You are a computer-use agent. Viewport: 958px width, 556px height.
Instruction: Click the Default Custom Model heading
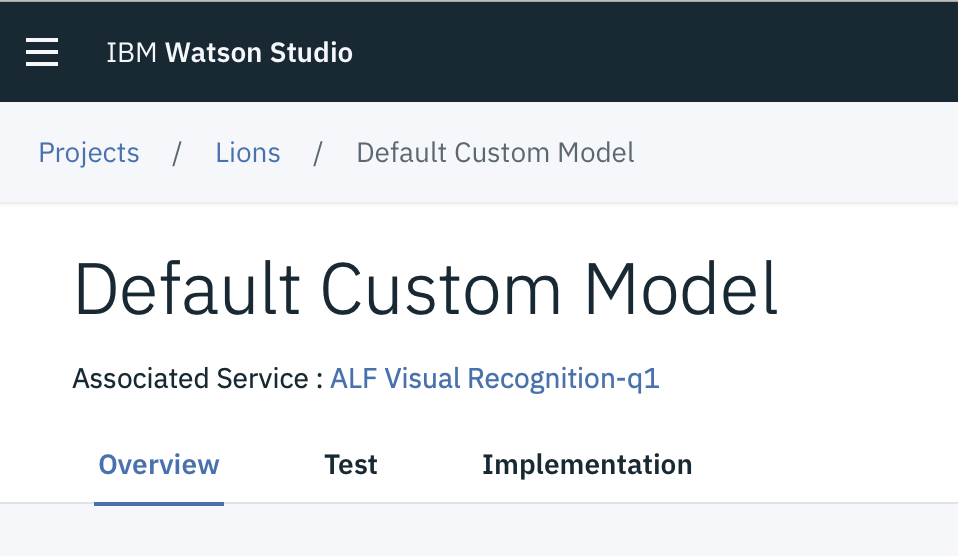click(426, 289)
